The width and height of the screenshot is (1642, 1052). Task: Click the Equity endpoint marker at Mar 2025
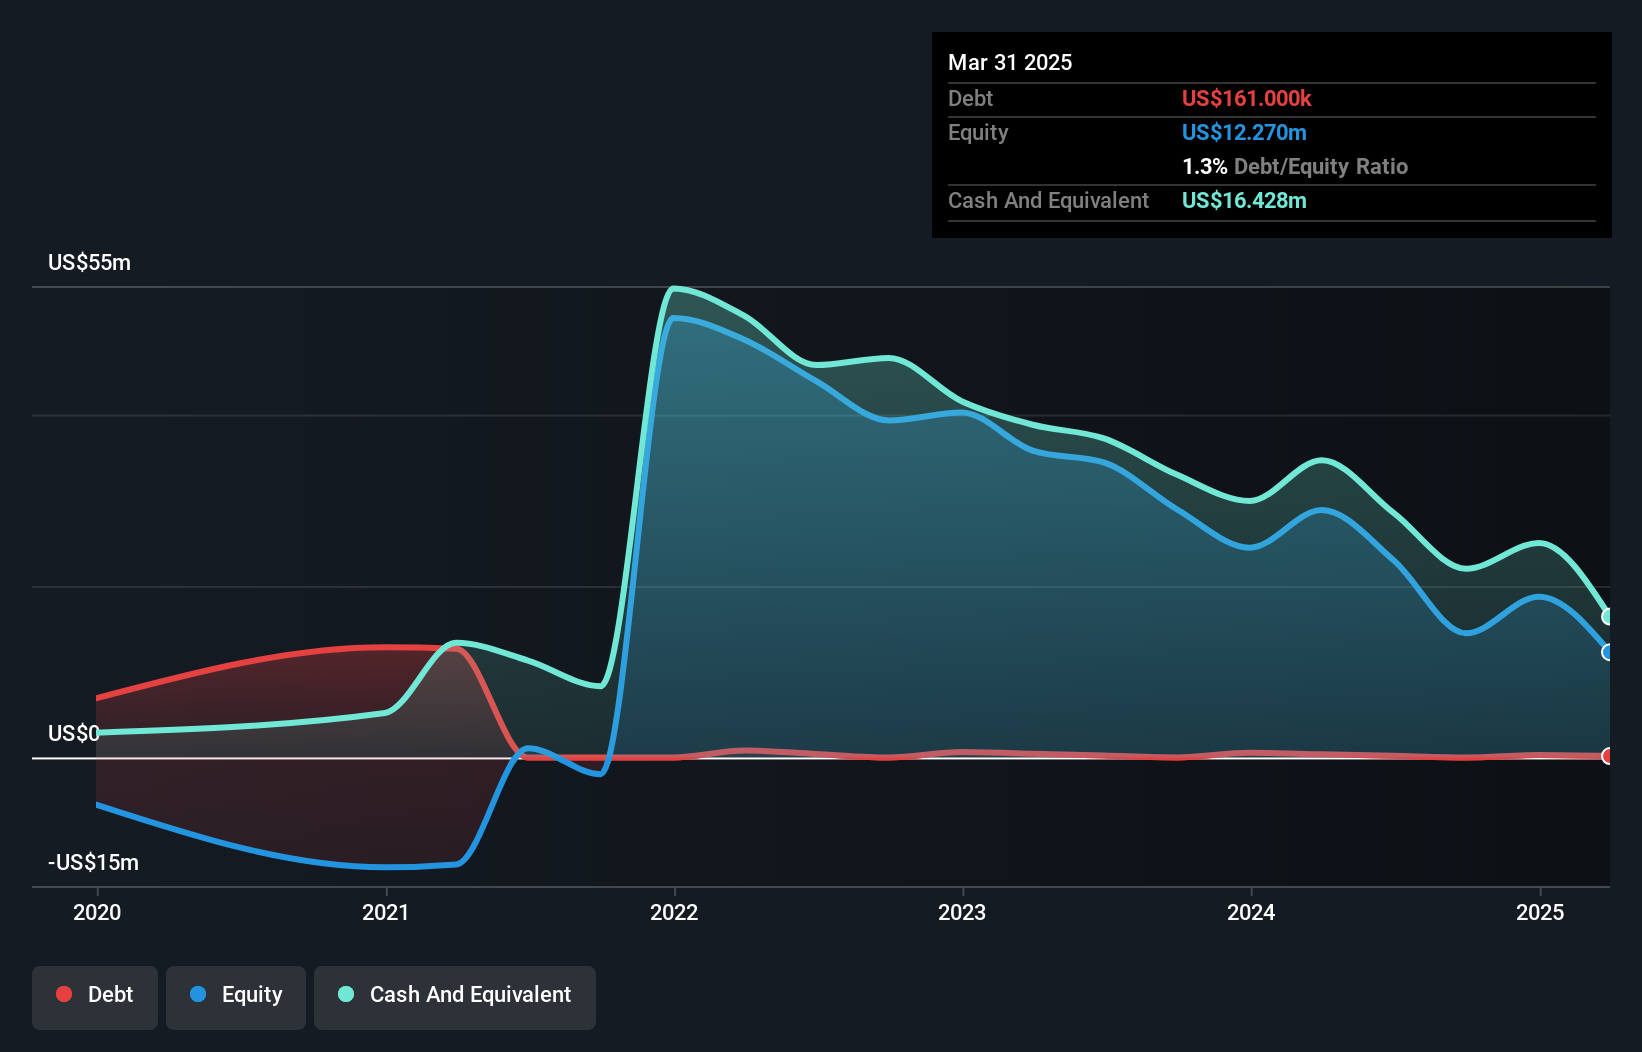(1608, 652)
